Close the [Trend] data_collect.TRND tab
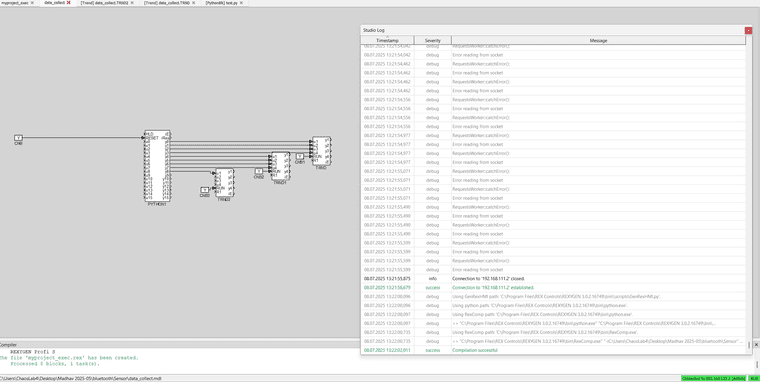This screenshot has height=382, width=760. pyautogui.click(x=193, y=3)
